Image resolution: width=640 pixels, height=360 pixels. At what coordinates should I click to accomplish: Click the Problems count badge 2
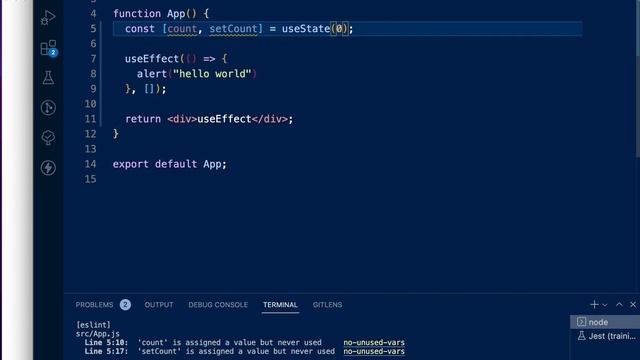(125, 305)
